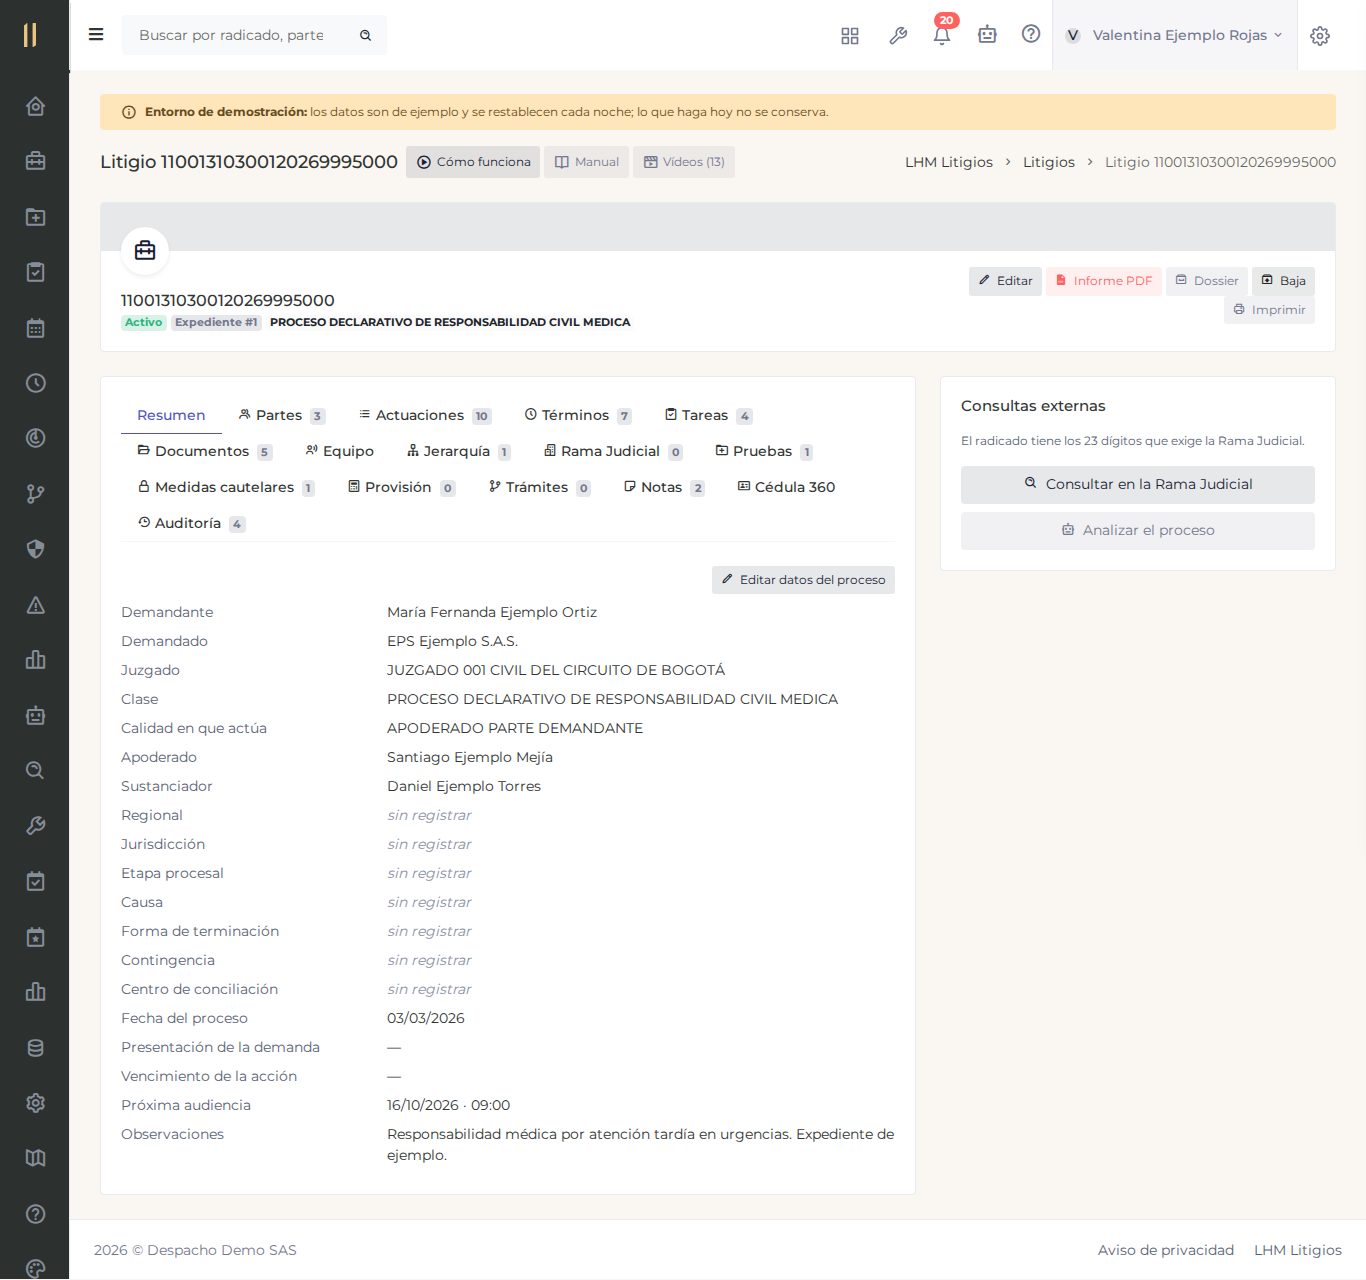Open the robot icon in left sidebar
The height and width of the screenshot is (1280, 1366).
point(35,715)
